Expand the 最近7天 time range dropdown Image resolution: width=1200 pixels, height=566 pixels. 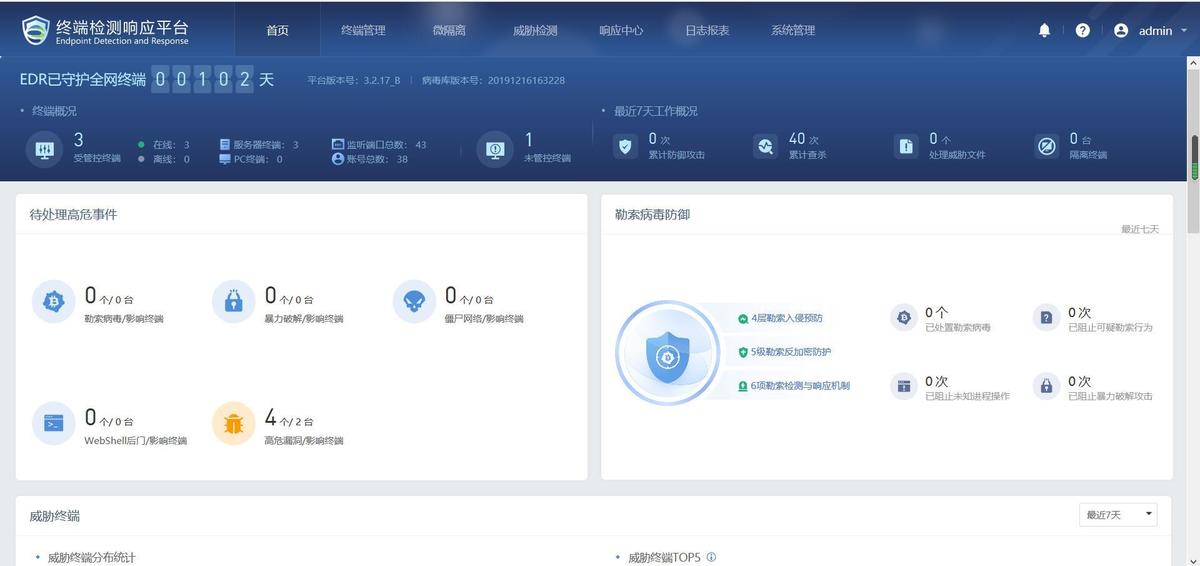point(1118,515)
